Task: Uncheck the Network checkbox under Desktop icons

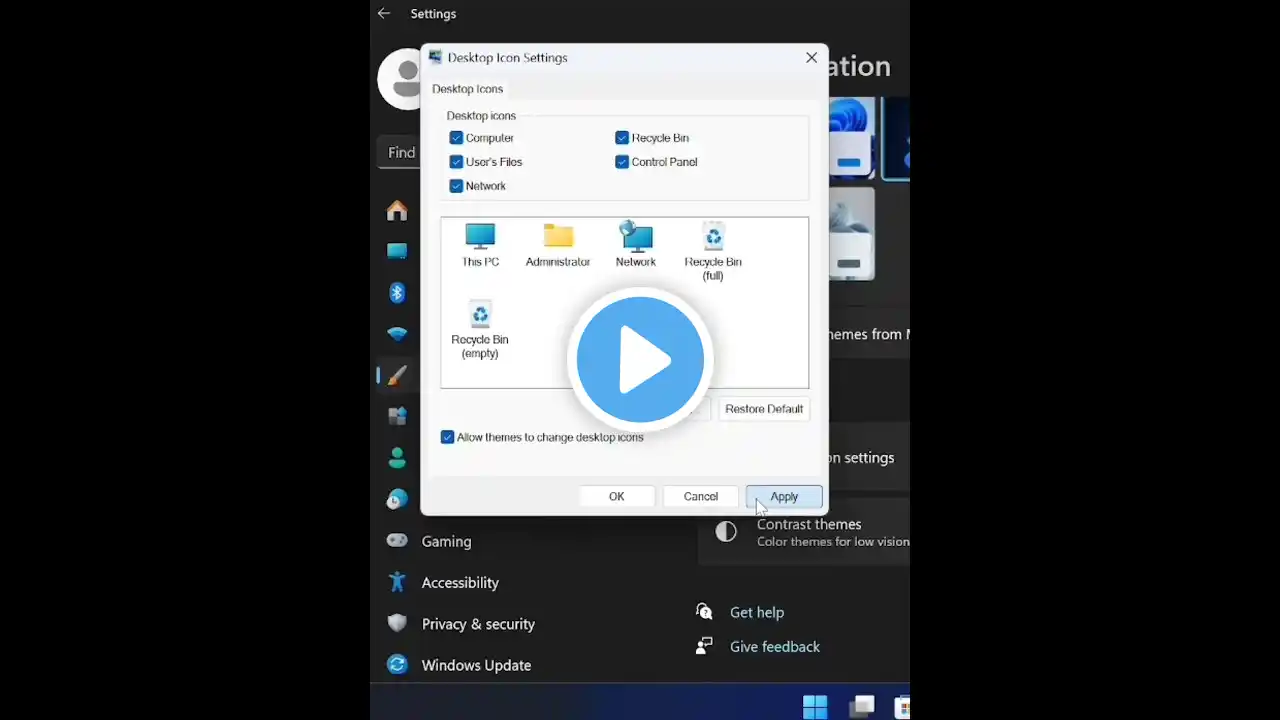Action: pyautogui.click(x=456, y=186)
